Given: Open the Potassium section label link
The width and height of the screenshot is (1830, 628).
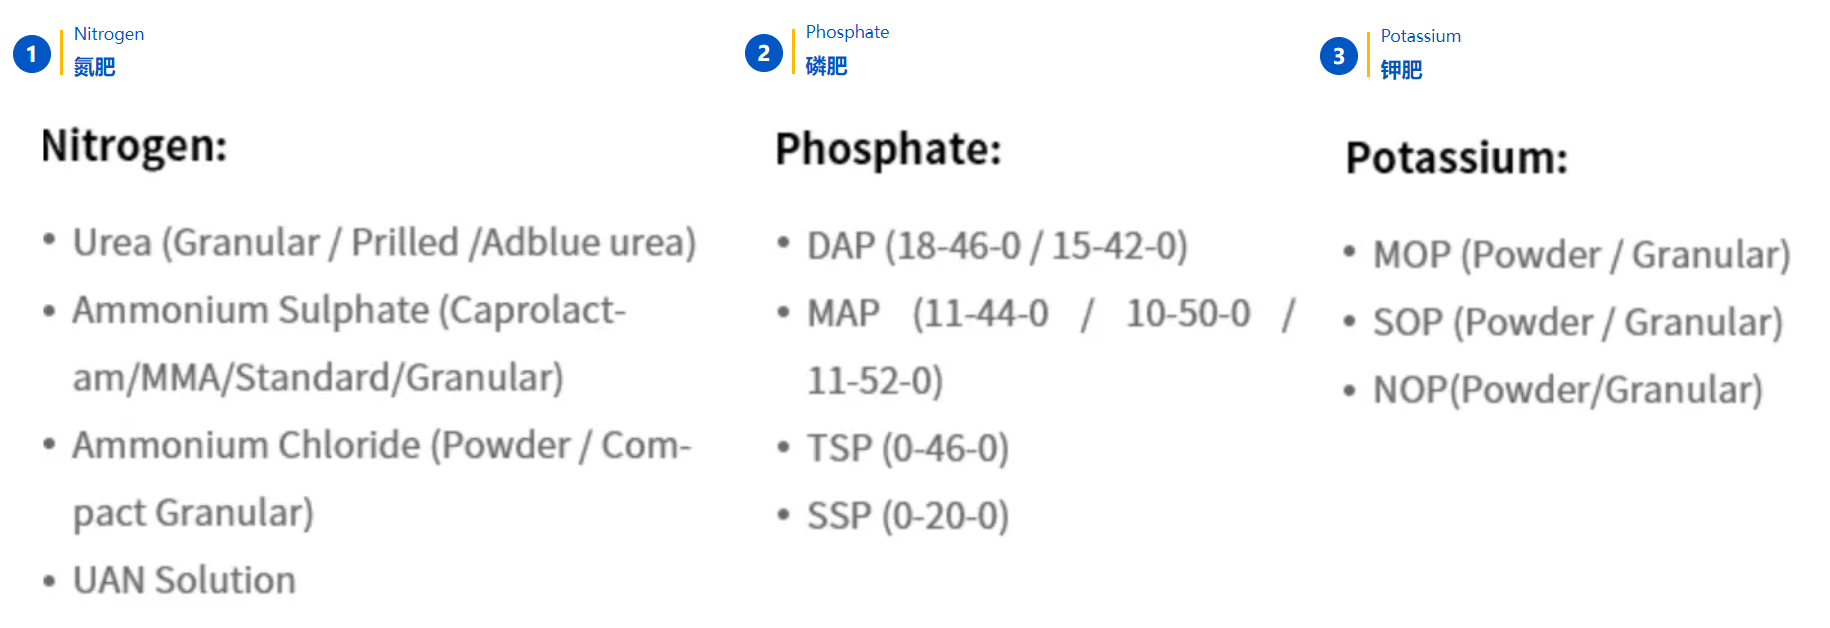Looking at the screenshot, I should 1420,36.
